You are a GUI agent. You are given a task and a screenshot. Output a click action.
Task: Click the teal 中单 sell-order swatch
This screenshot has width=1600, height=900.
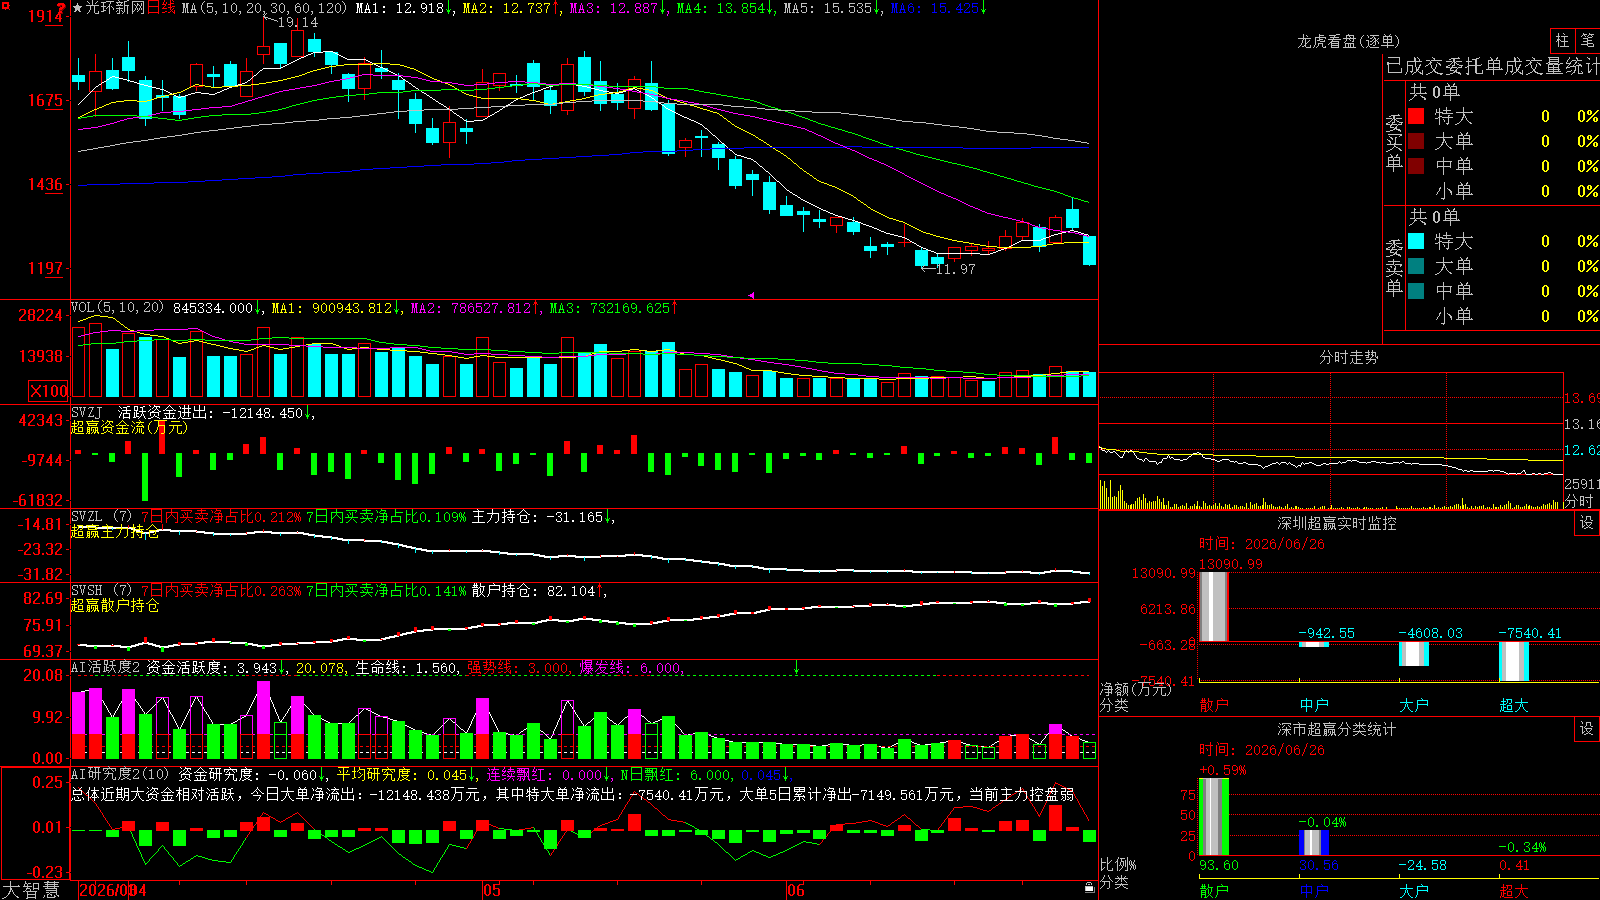(x=1416, y=291)
